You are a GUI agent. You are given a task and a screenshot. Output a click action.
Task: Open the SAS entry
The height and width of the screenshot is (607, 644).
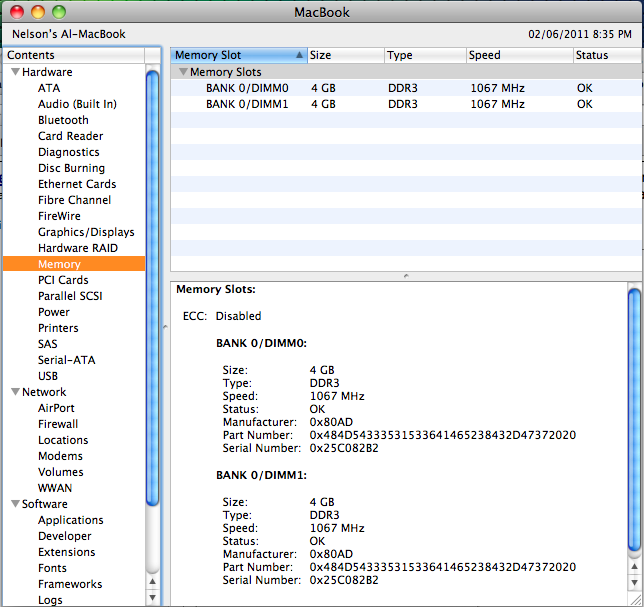point(48,344)
